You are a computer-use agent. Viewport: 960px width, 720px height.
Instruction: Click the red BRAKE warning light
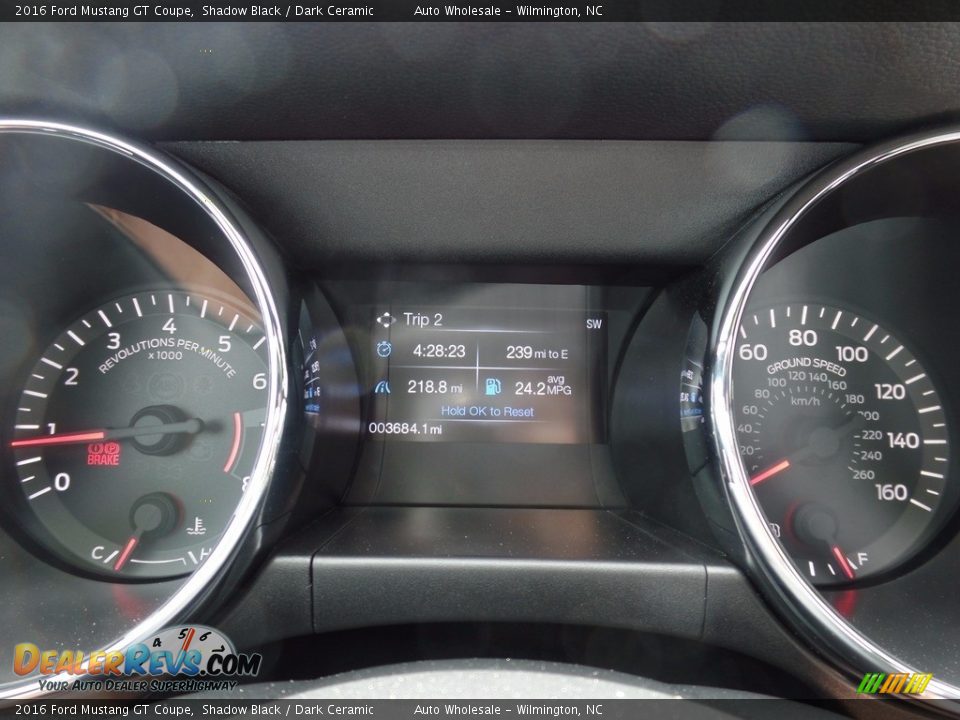[103, 454]
